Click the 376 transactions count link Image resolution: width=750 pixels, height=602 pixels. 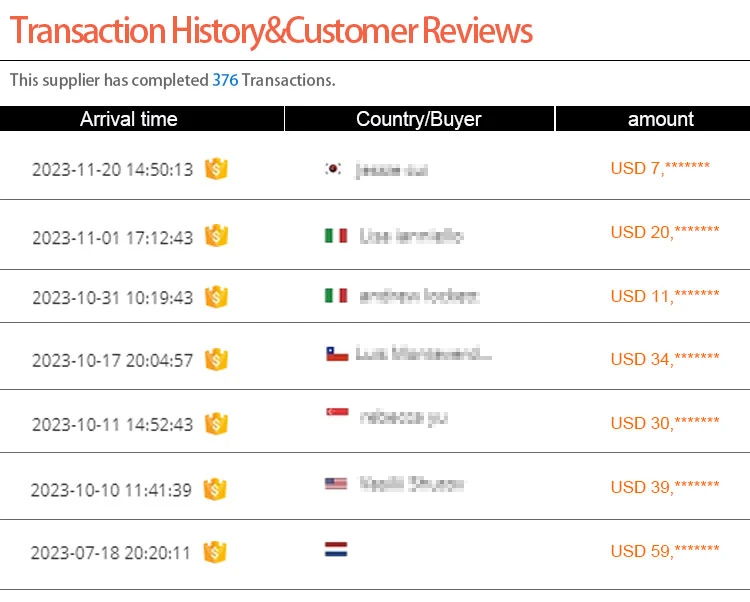(225, 80)
